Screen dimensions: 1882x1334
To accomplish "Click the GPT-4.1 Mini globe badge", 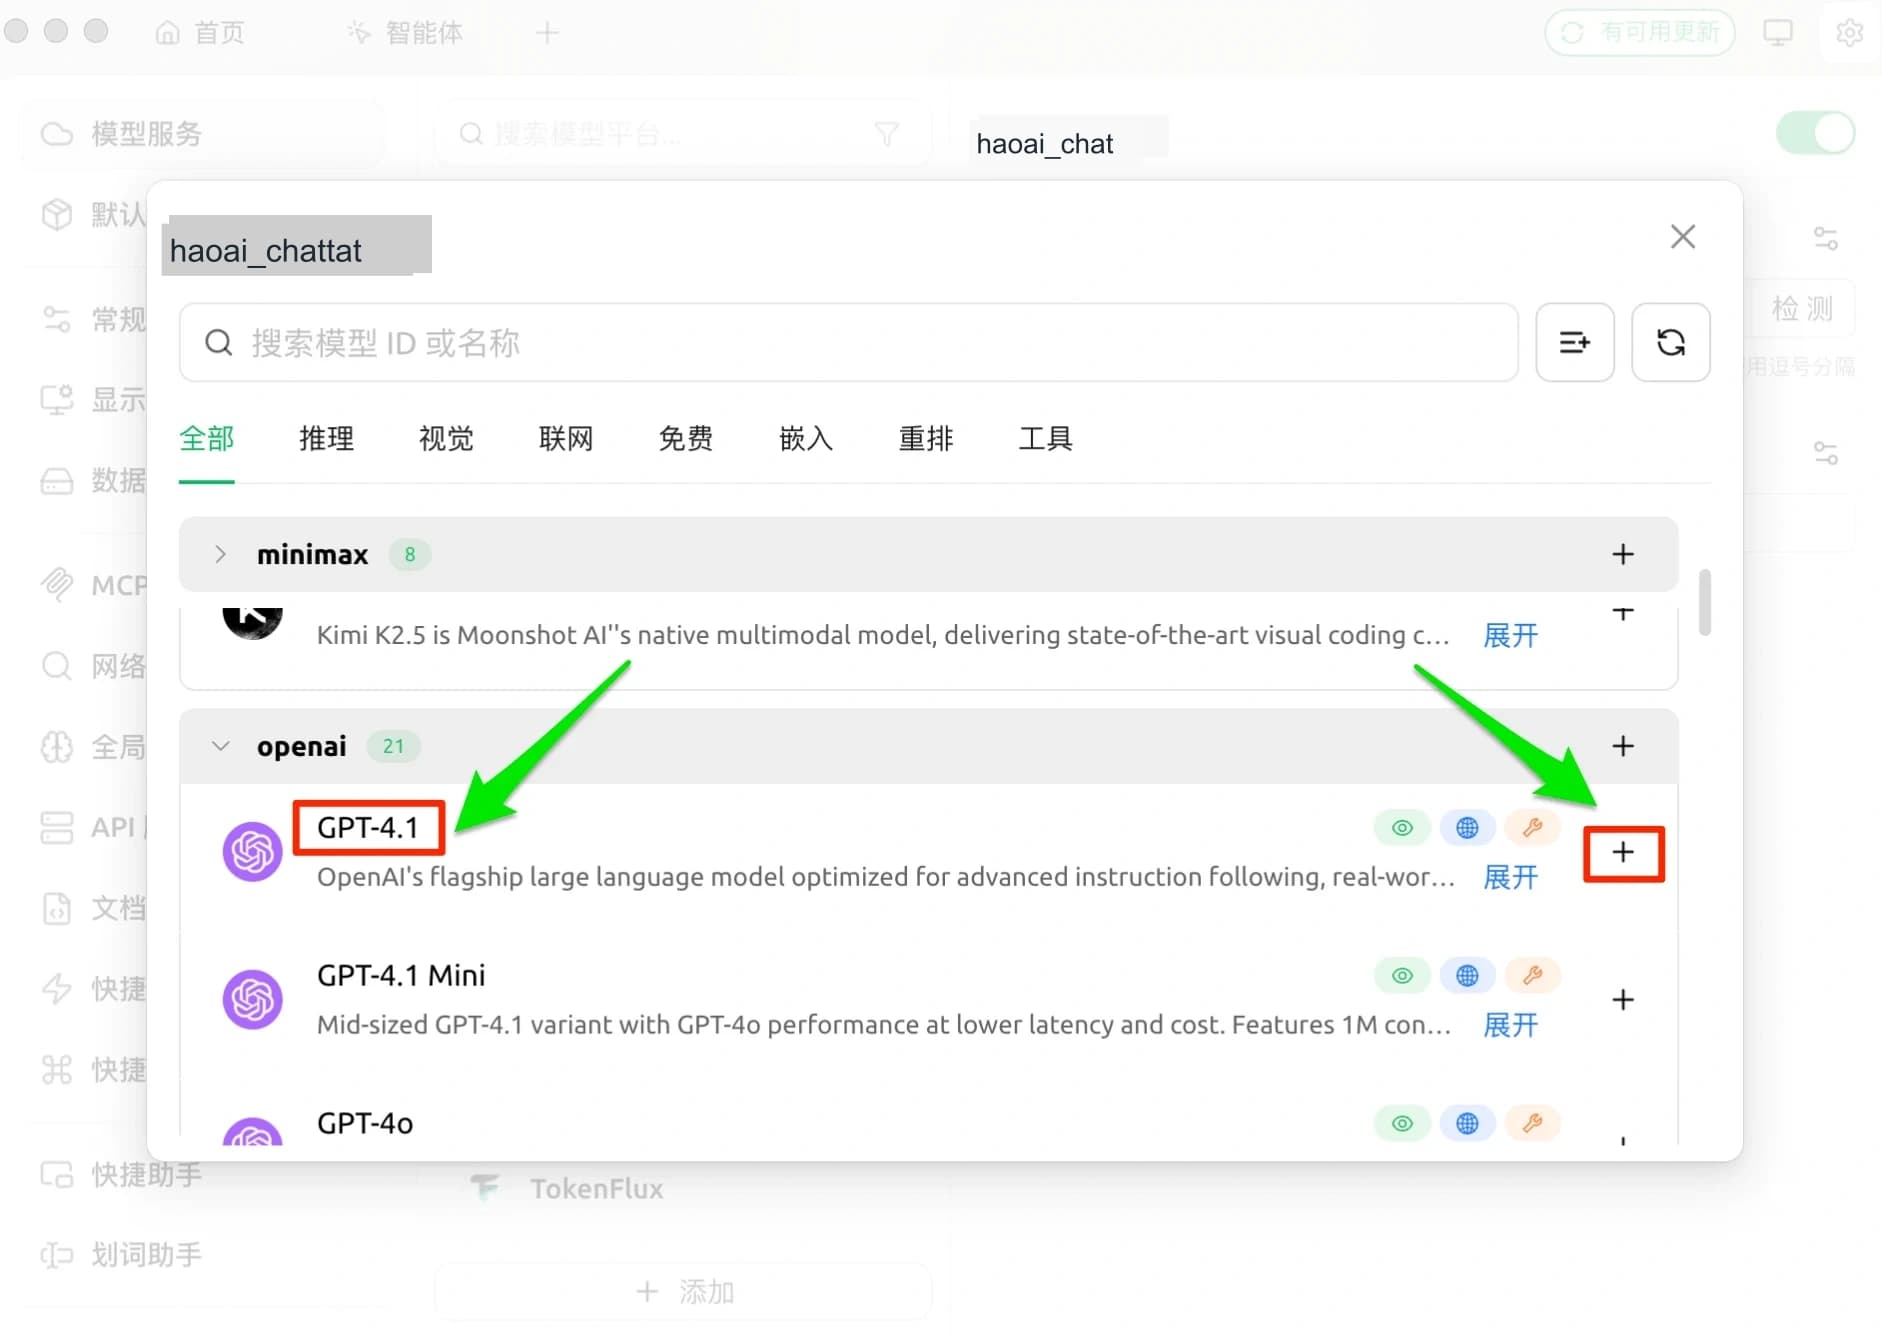I will click(1467, 976).
